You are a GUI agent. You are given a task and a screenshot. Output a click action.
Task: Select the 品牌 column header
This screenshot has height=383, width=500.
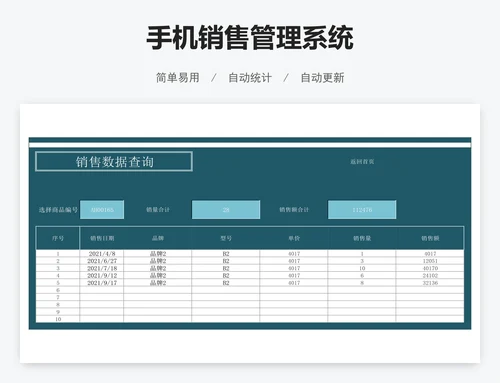click(158, 238)
